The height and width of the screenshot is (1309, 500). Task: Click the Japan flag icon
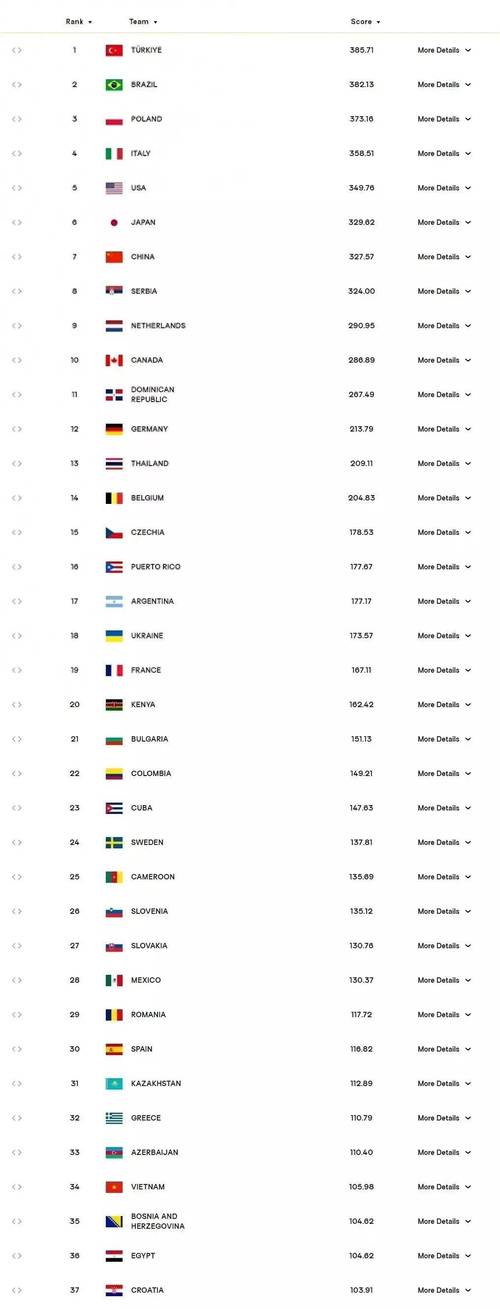pyautogui.click(x=114, y=223)
